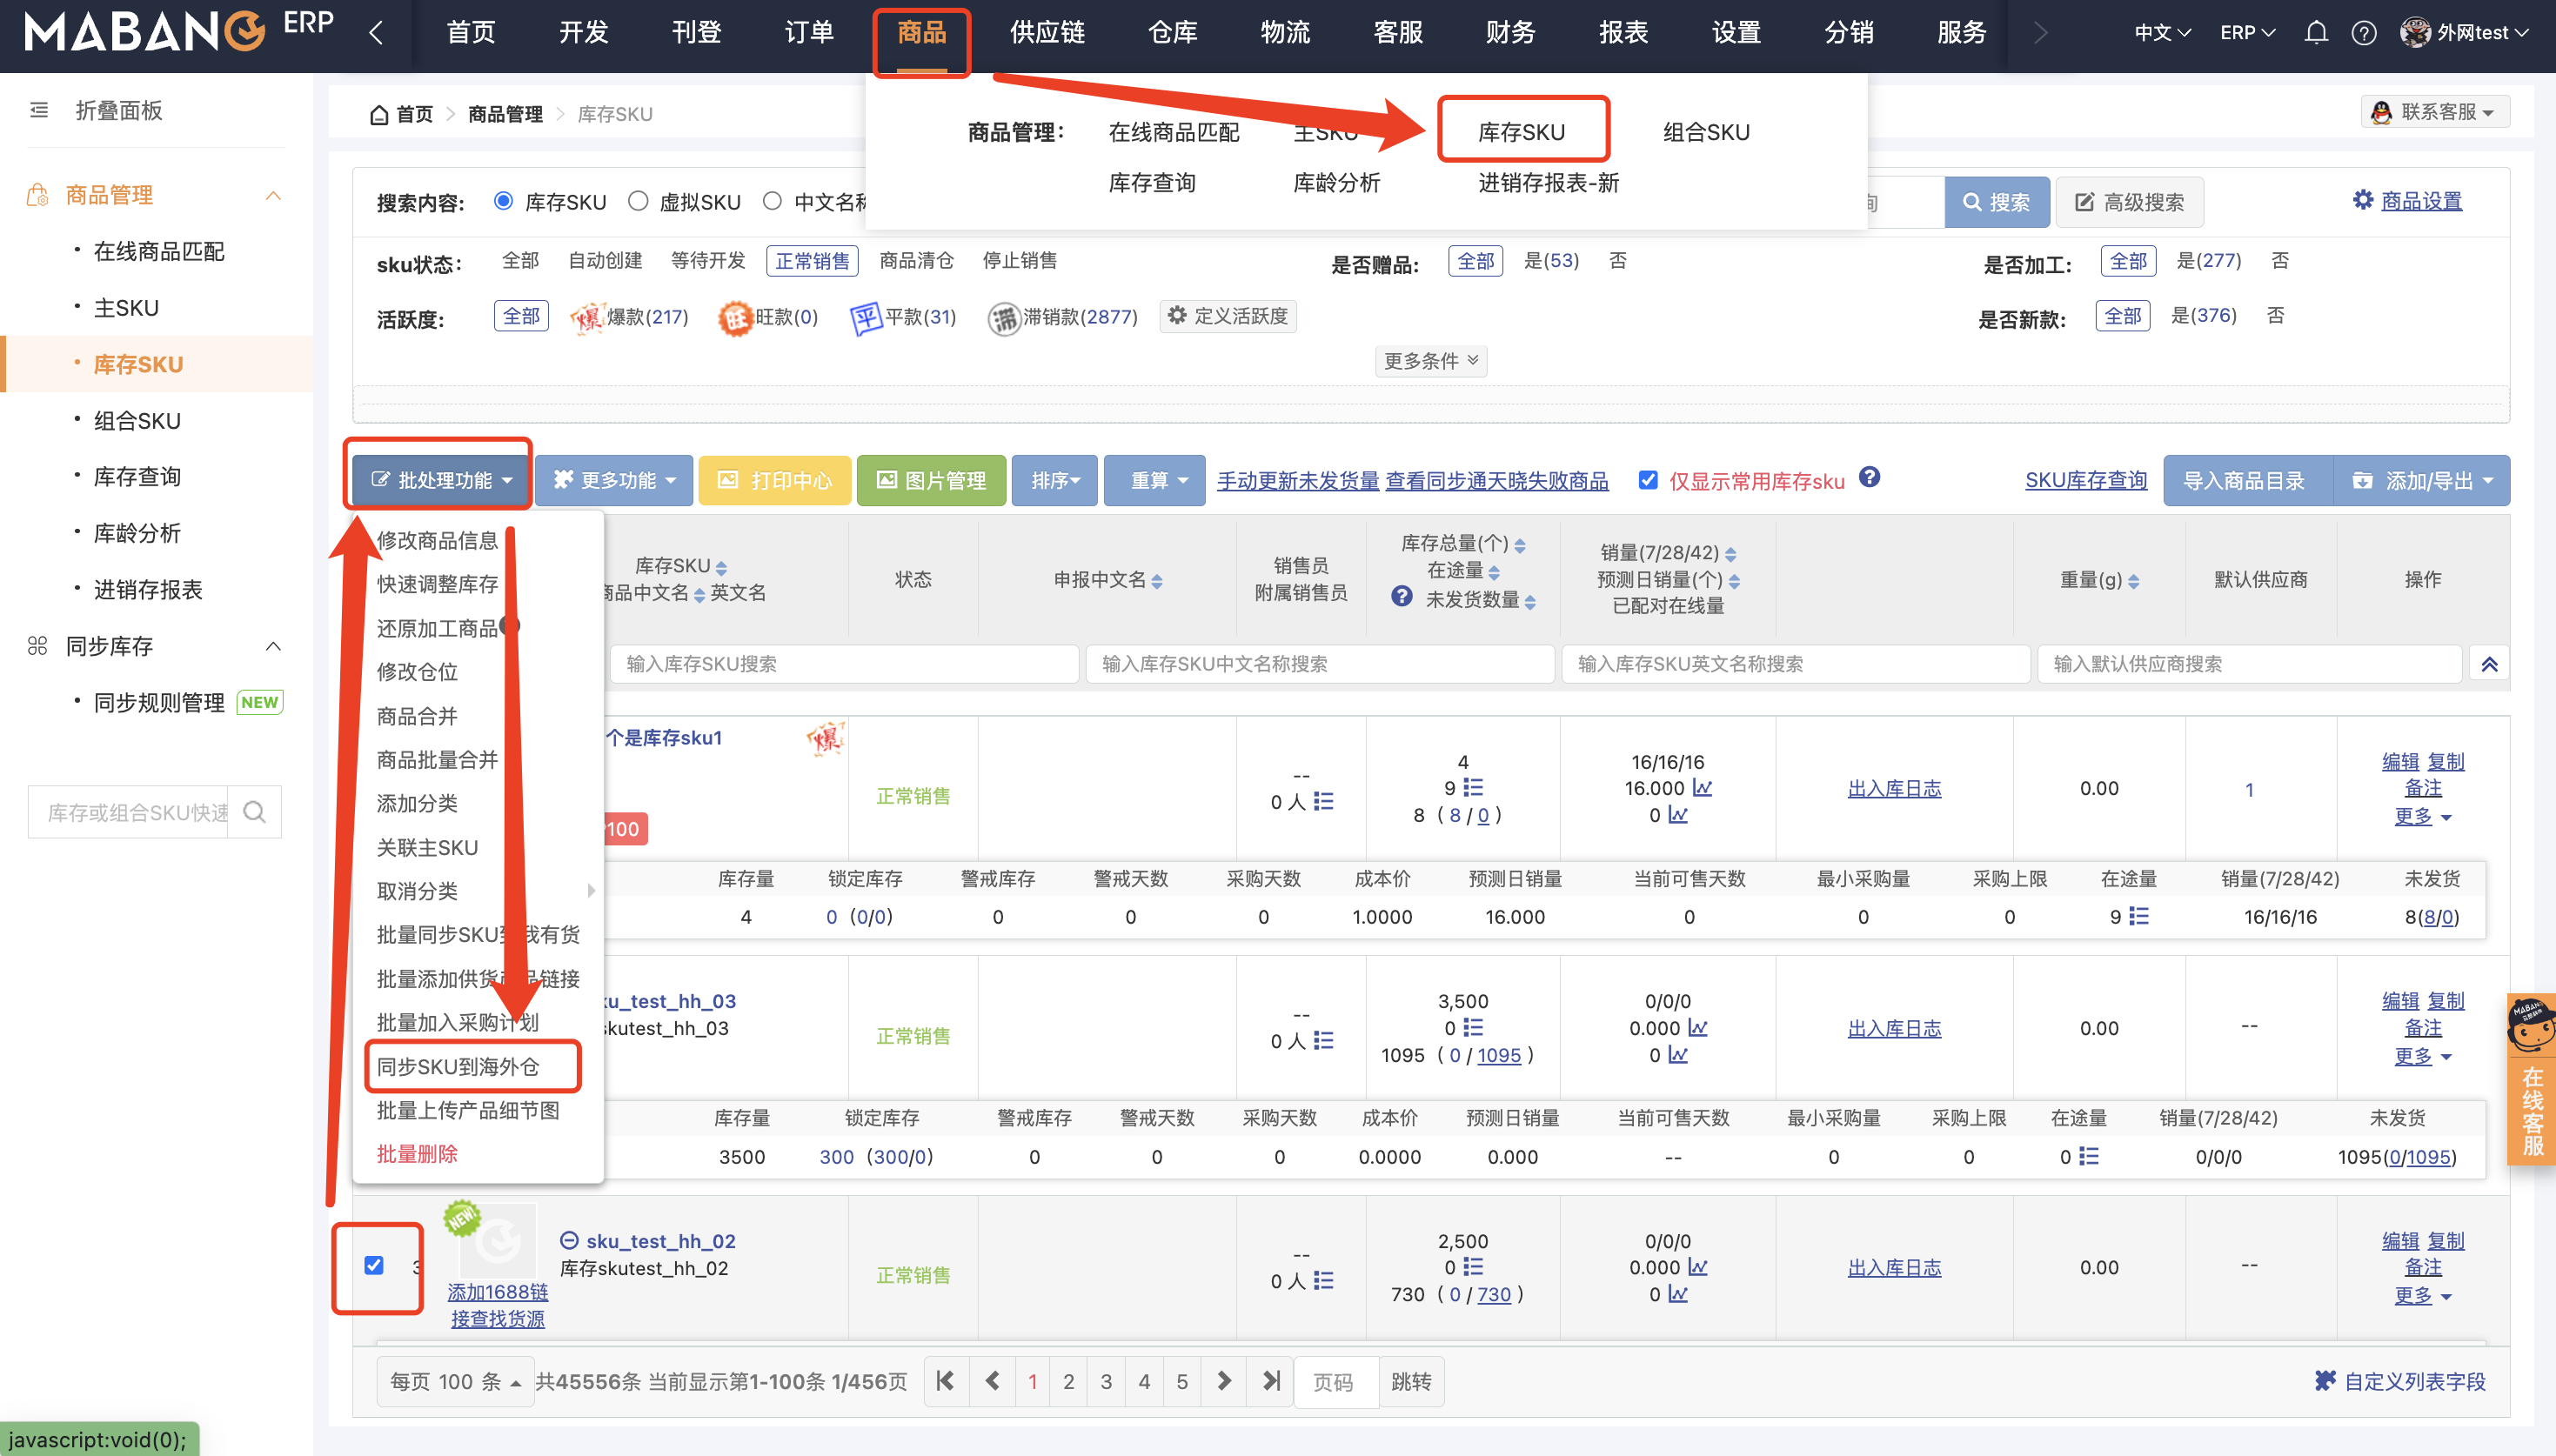Select 库存SKU in 商品管理 submenu
2556x1456 pixels.
tap(1521, 131)
